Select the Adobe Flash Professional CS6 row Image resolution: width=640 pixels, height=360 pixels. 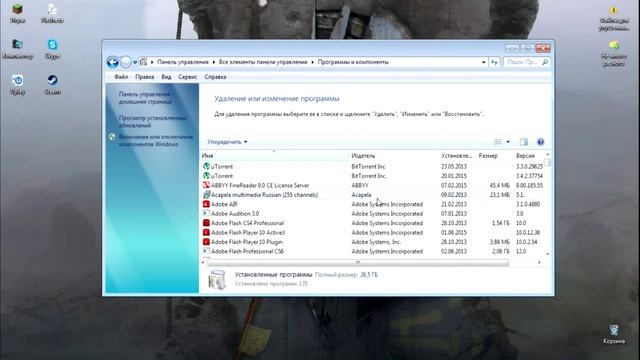(x=373, y=251)
